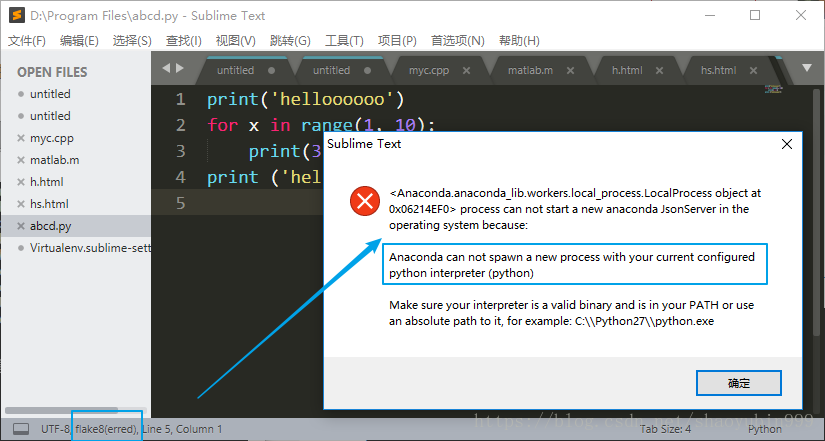825x441 pixels.
Task: Open the 视图(V) menu
Action: point(236,41)
